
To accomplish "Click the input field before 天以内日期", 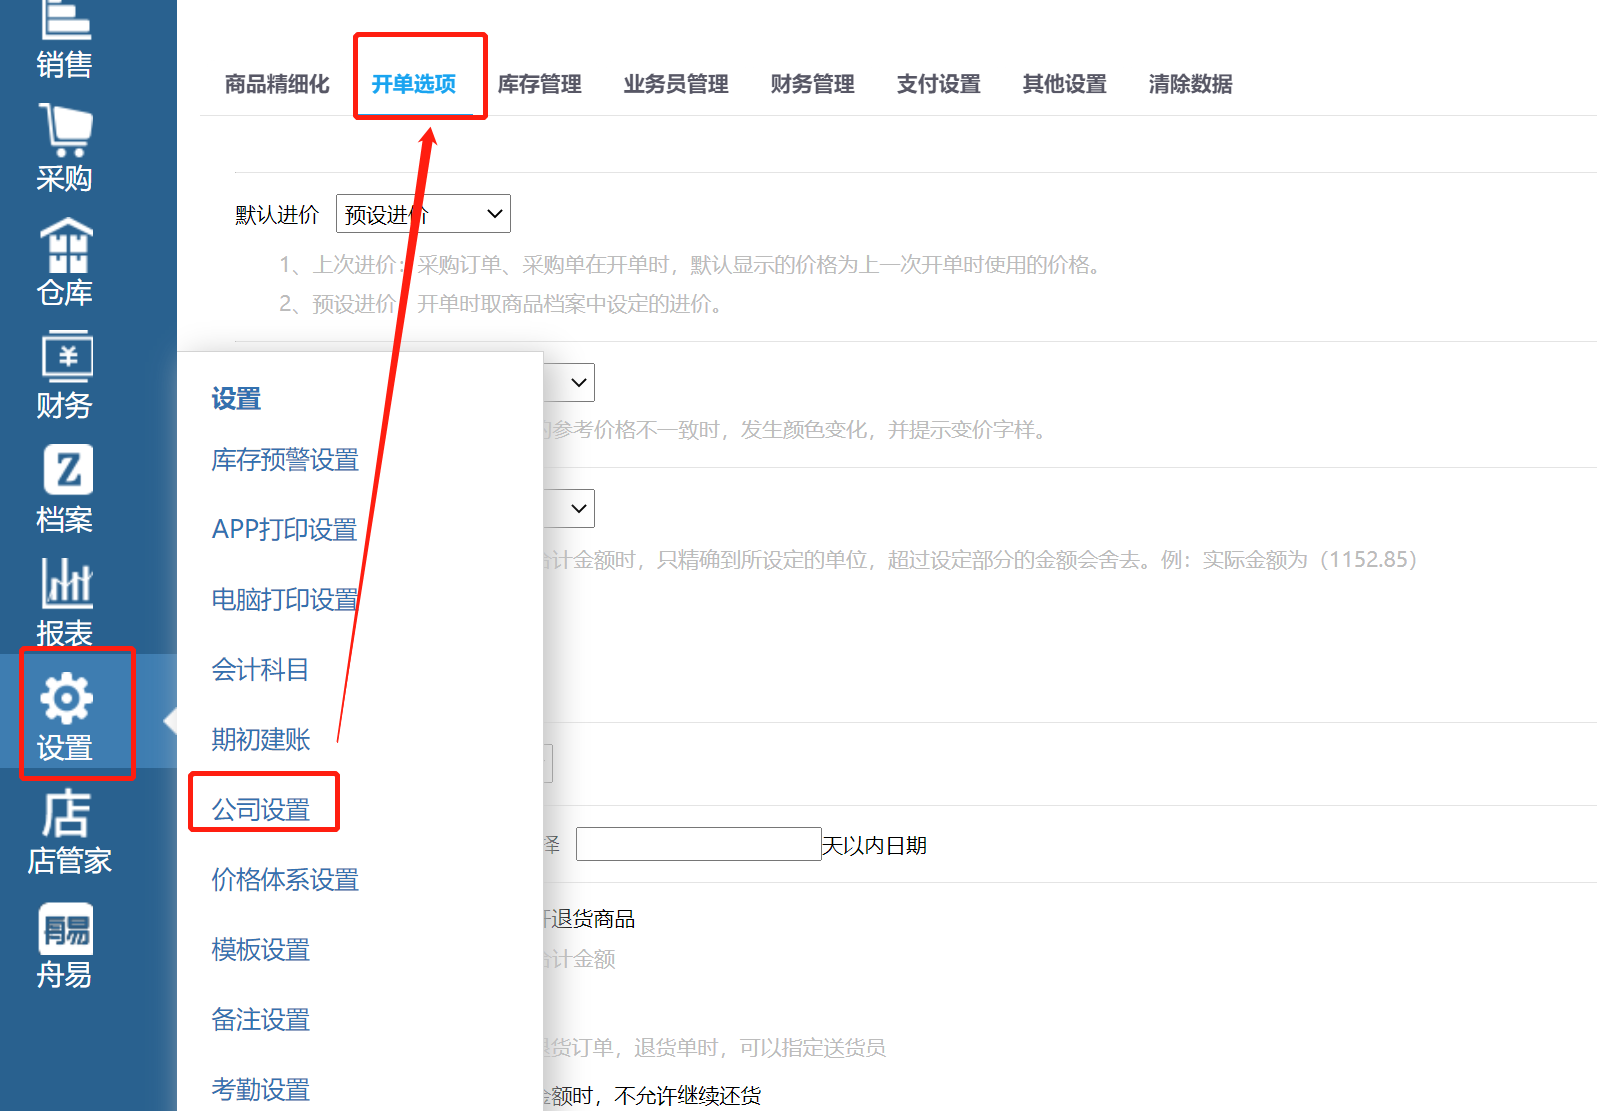I will point(698,844).
